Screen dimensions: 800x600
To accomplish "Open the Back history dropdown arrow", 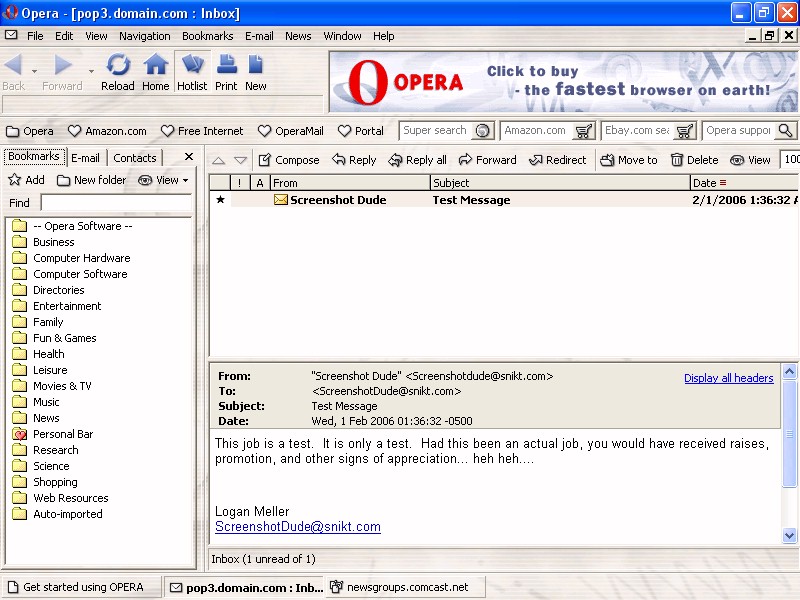I will point(34,71).
